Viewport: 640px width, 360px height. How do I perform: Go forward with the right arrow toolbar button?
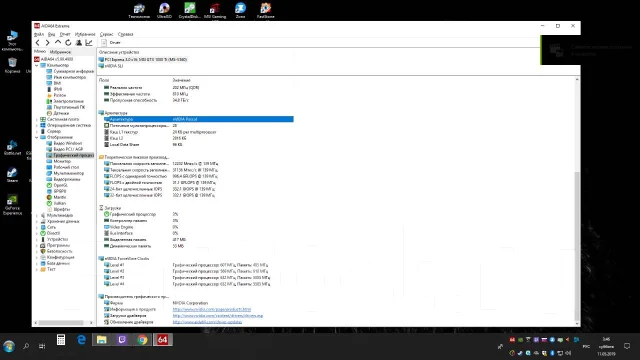pos(47,42)
